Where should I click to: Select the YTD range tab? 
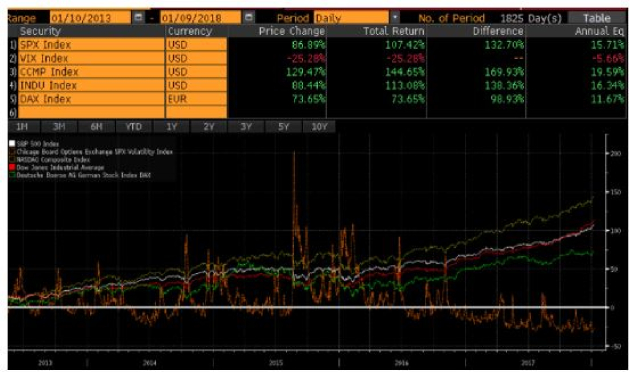[x=133, y=127]
